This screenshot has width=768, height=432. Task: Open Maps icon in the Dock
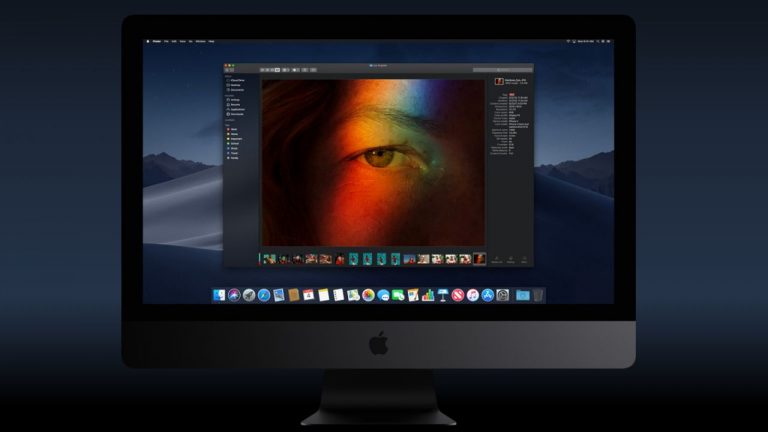pos(353,295)
